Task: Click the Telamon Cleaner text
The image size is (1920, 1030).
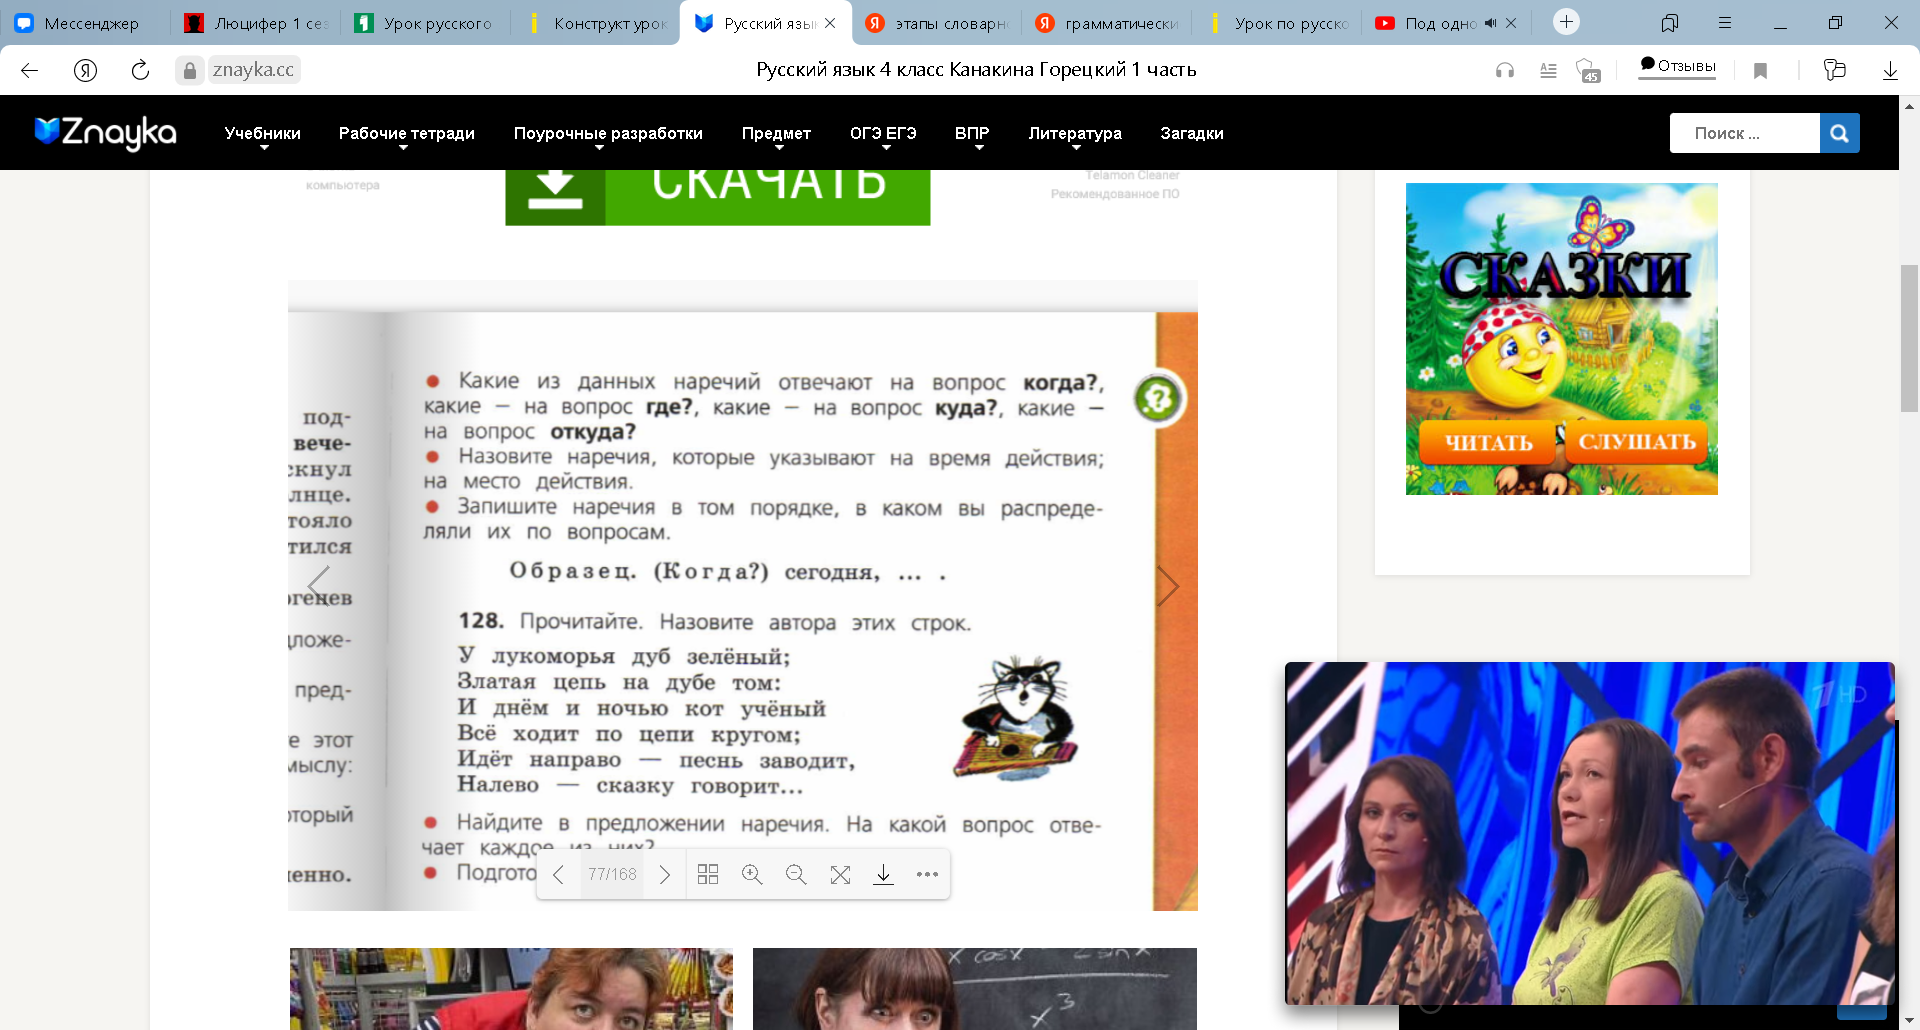Action: (x=1132, y=175)
